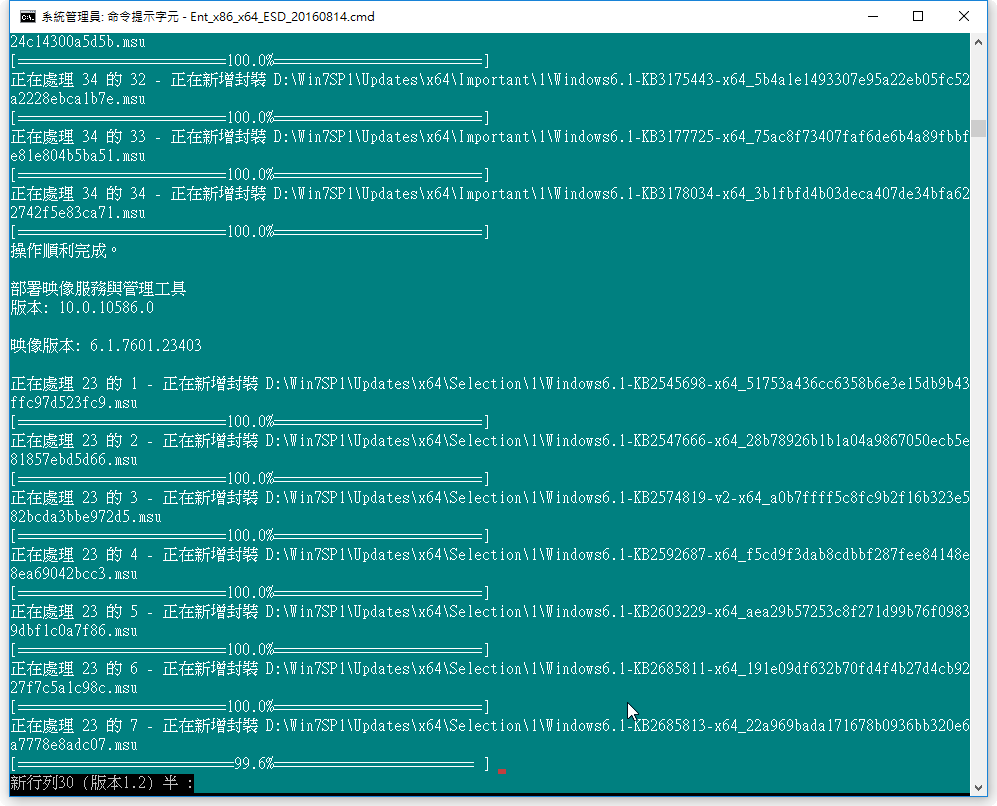The height and width of the screenshot is (806, 997).
Task: Click the file name ffc97d523fc9.msu
Action: click(x=74, y=403)
